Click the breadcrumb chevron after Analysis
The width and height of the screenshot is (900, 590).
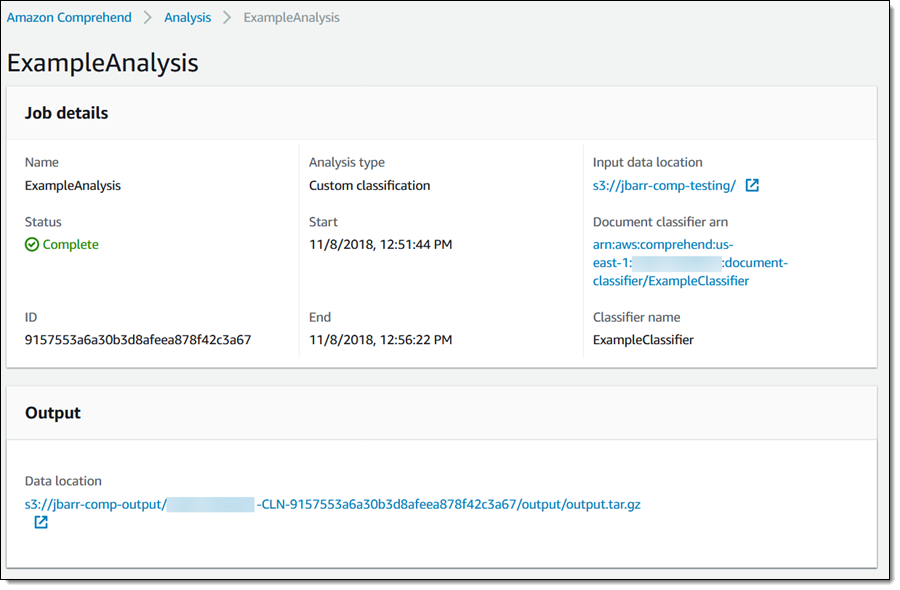(227, 18)
